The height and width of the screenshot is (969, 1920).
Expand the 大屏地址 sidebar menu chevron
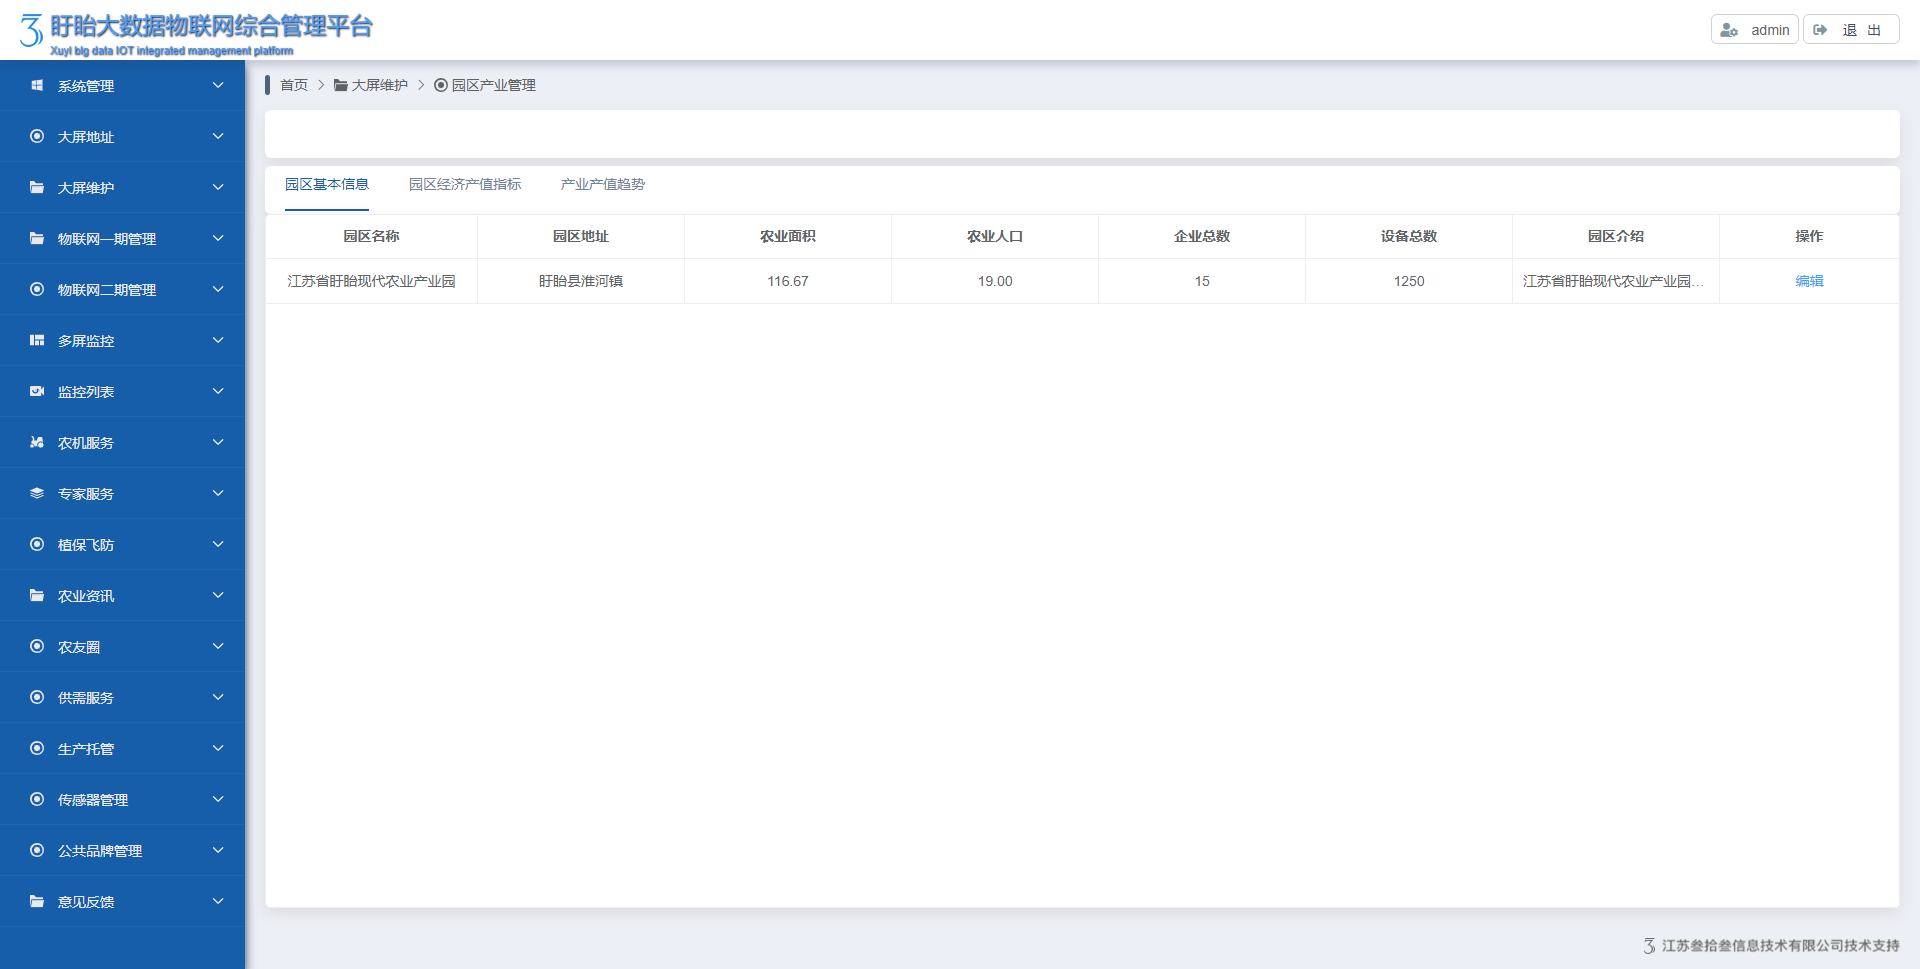click(218, 137)
